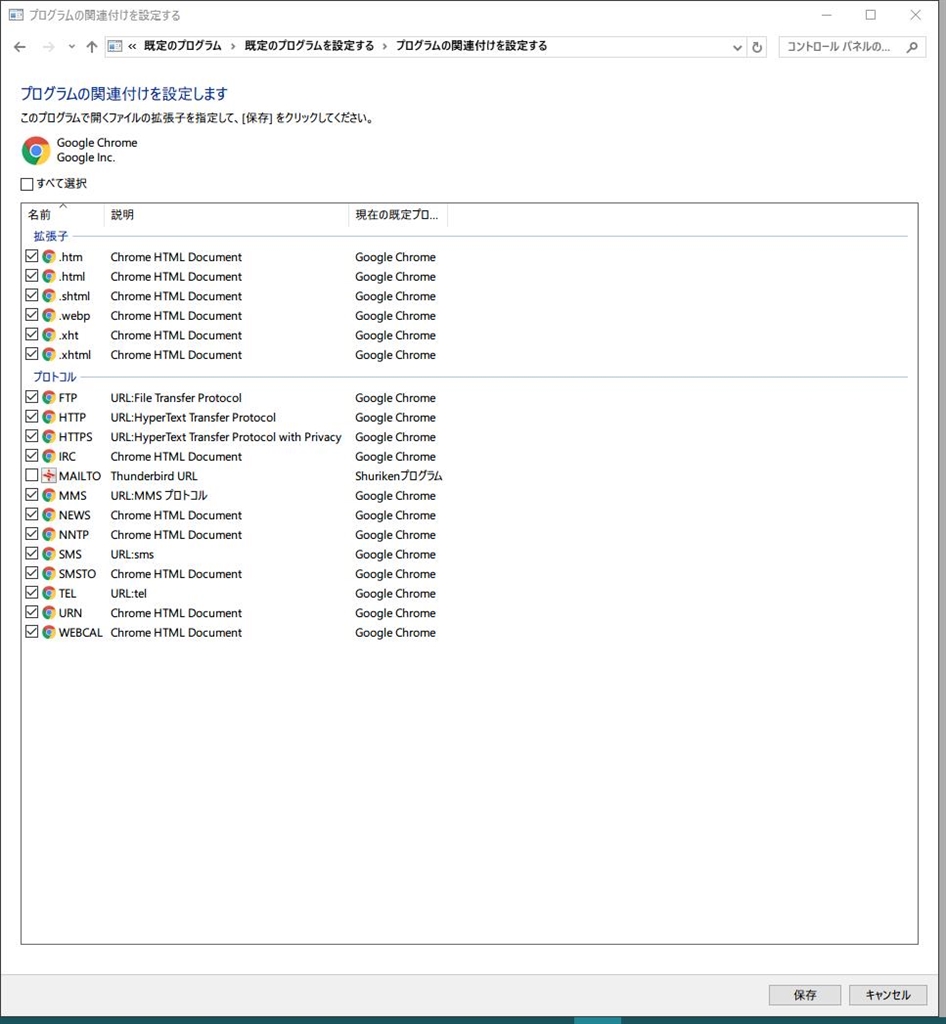Viewport: 946px width, 1024px height.
Task: Click the Chrome icon in the URN row
Action: pos(49,613)
